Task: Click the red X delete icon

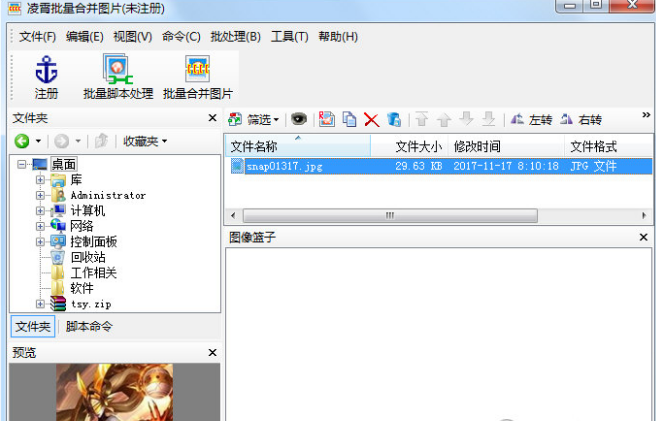Action: 372,120
